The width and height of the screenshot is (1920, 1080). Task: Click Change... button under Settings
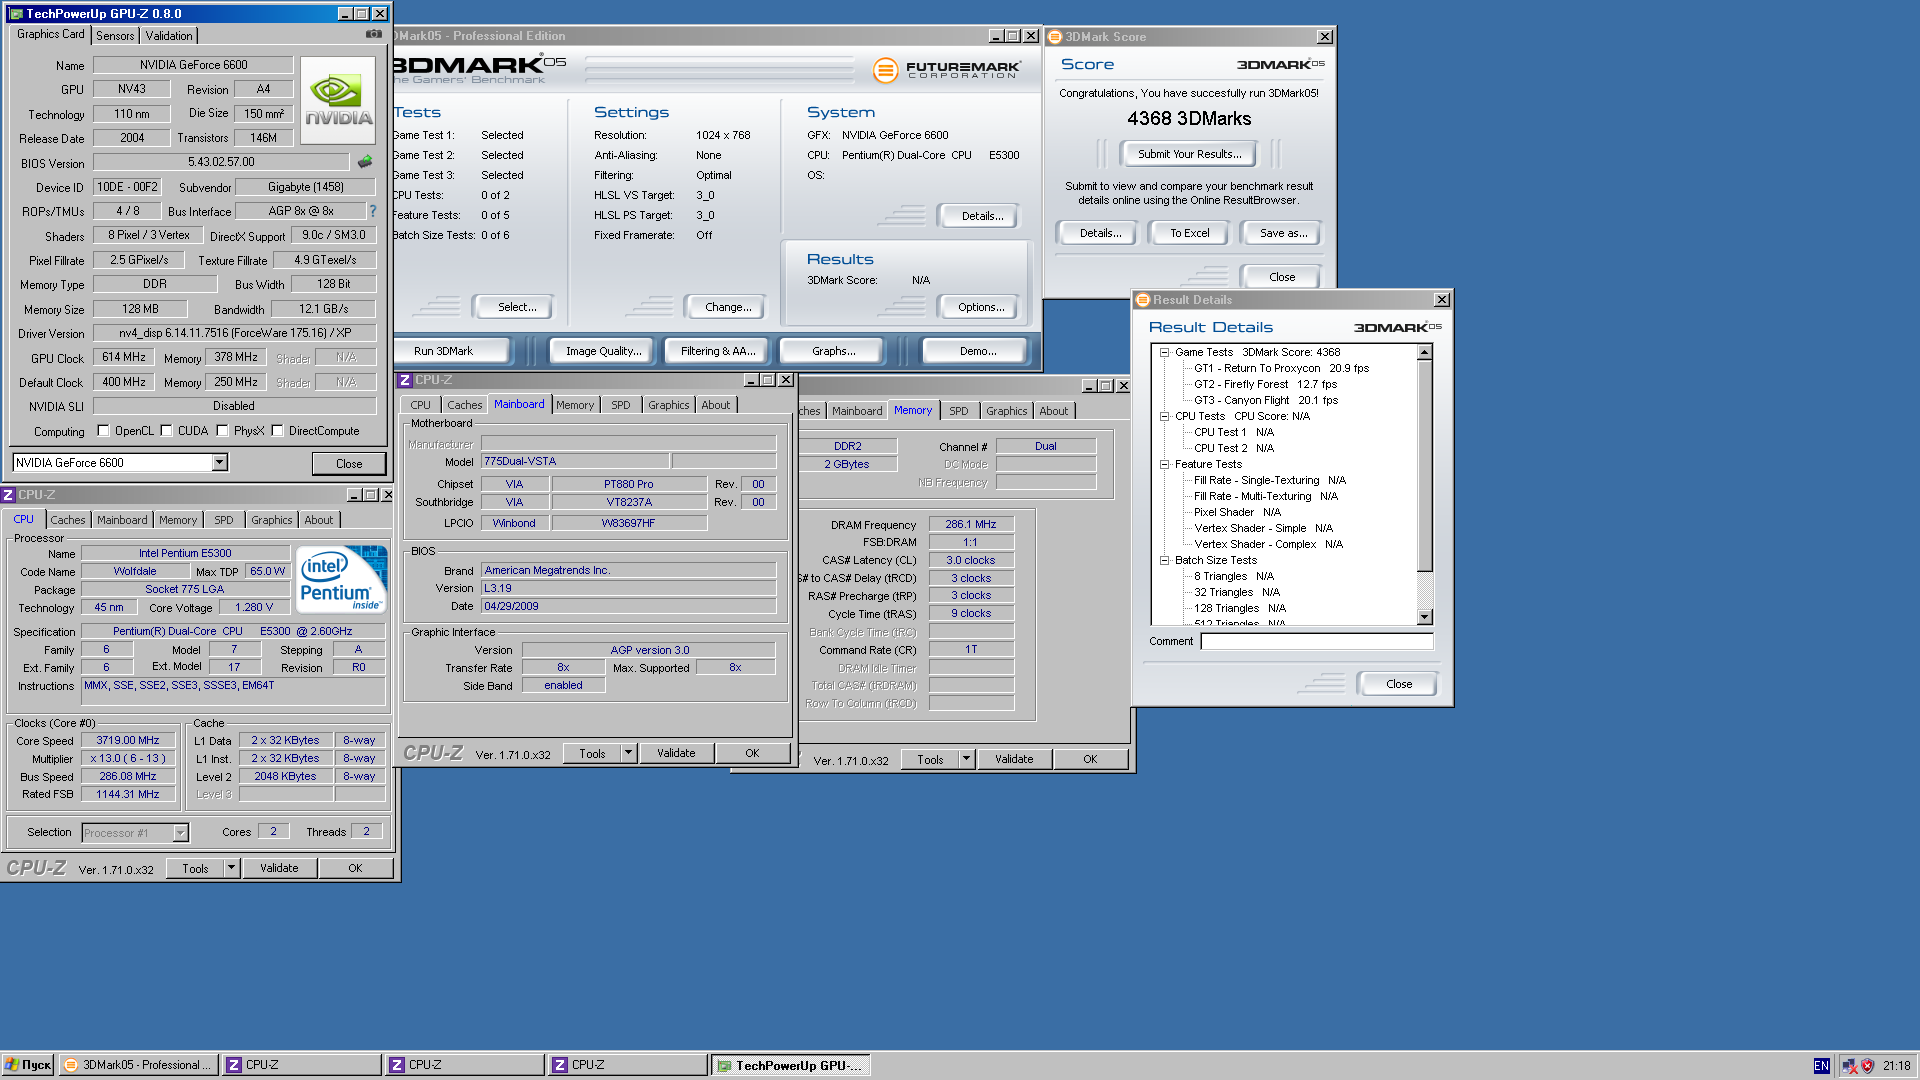(x=728, y=307)
